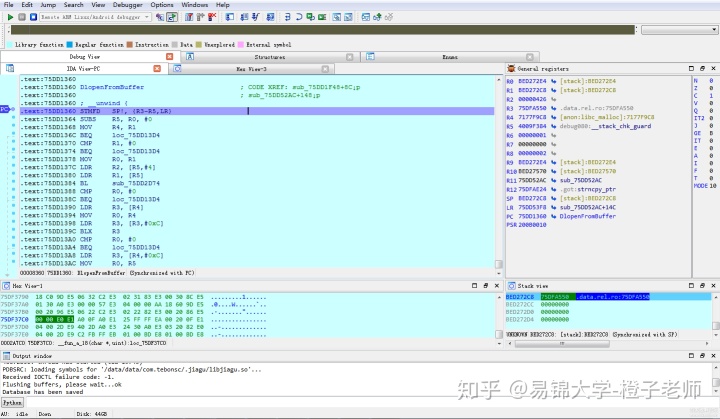720x419 pixels.
Task: Switch to the Structures tab
Action: click(x=270, y=57)
